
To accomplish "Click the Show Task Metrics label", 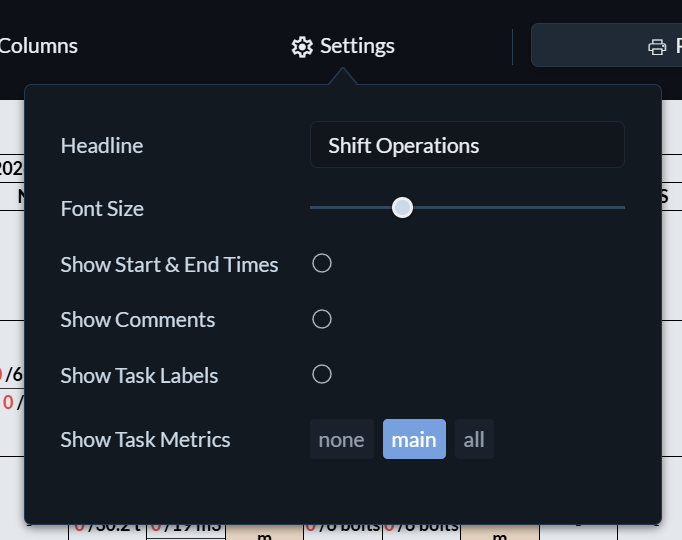I will tap(145, 440).
